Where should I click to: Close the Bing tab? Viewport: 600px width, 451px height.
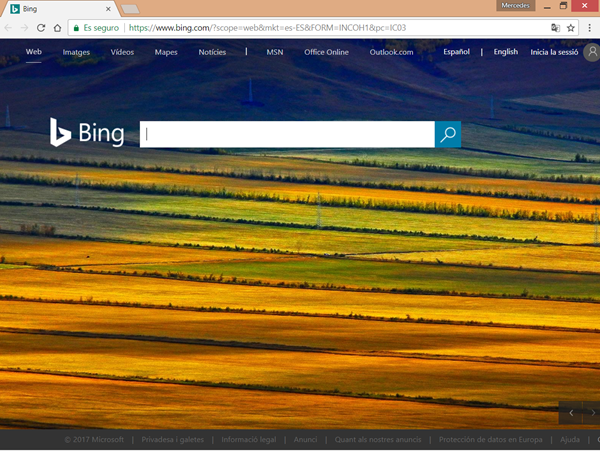[x=108, y=9]
